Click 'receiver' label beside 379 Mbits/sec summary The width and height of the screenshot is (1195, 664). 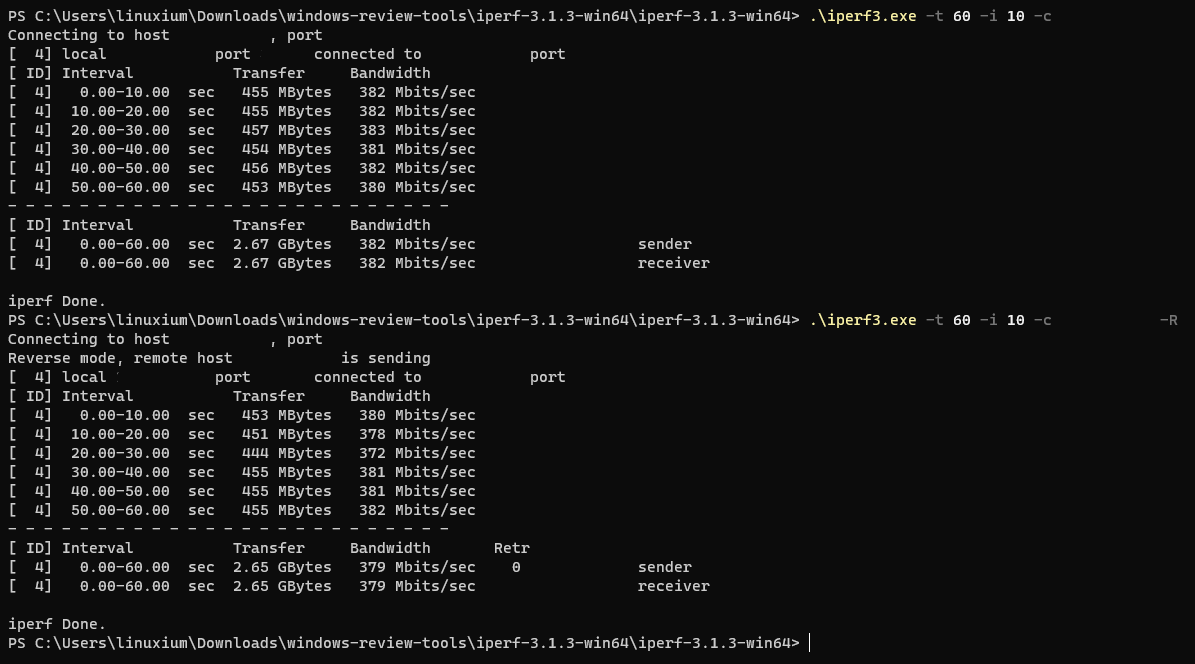674,586
